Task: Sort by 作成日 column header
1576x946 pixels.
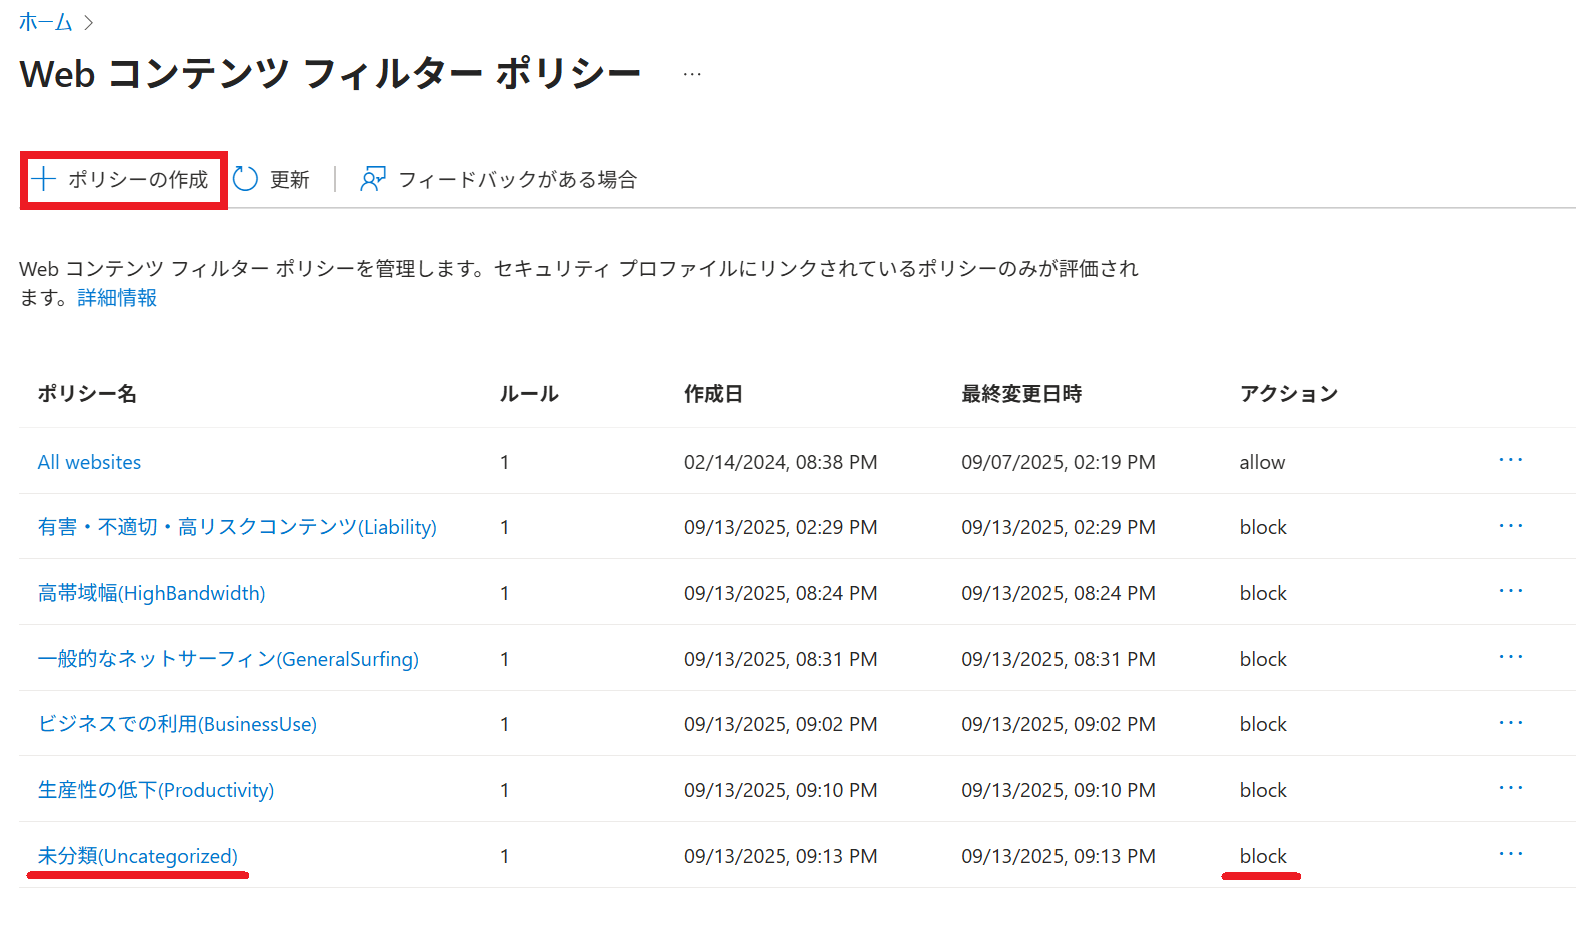Action: tap(713, 394)
